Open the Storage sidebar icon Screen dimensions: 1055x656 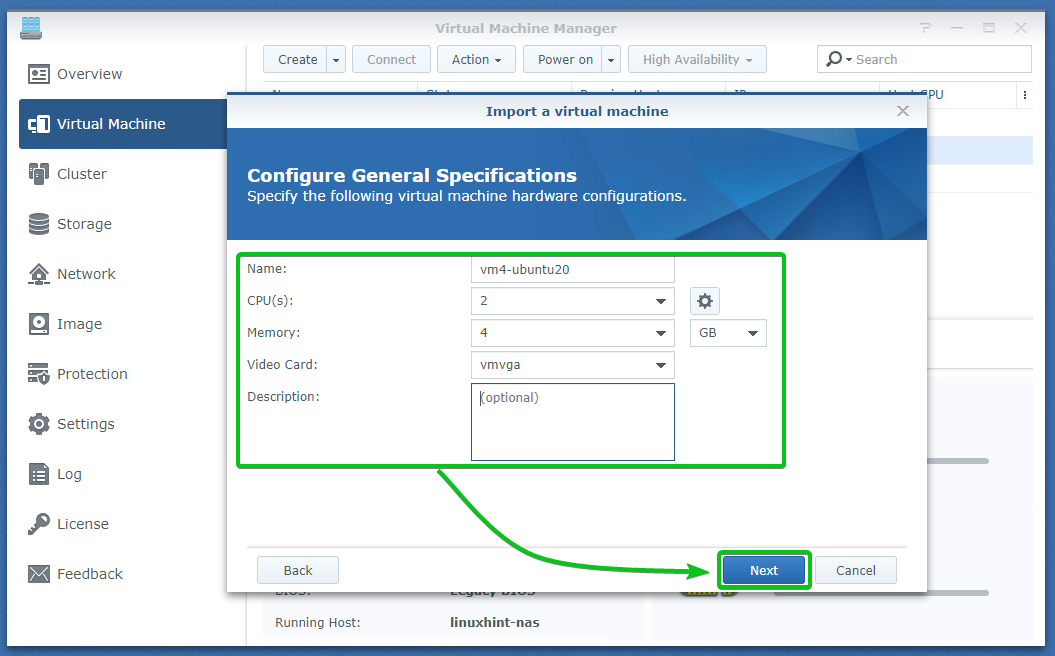[x=39, y=224]
